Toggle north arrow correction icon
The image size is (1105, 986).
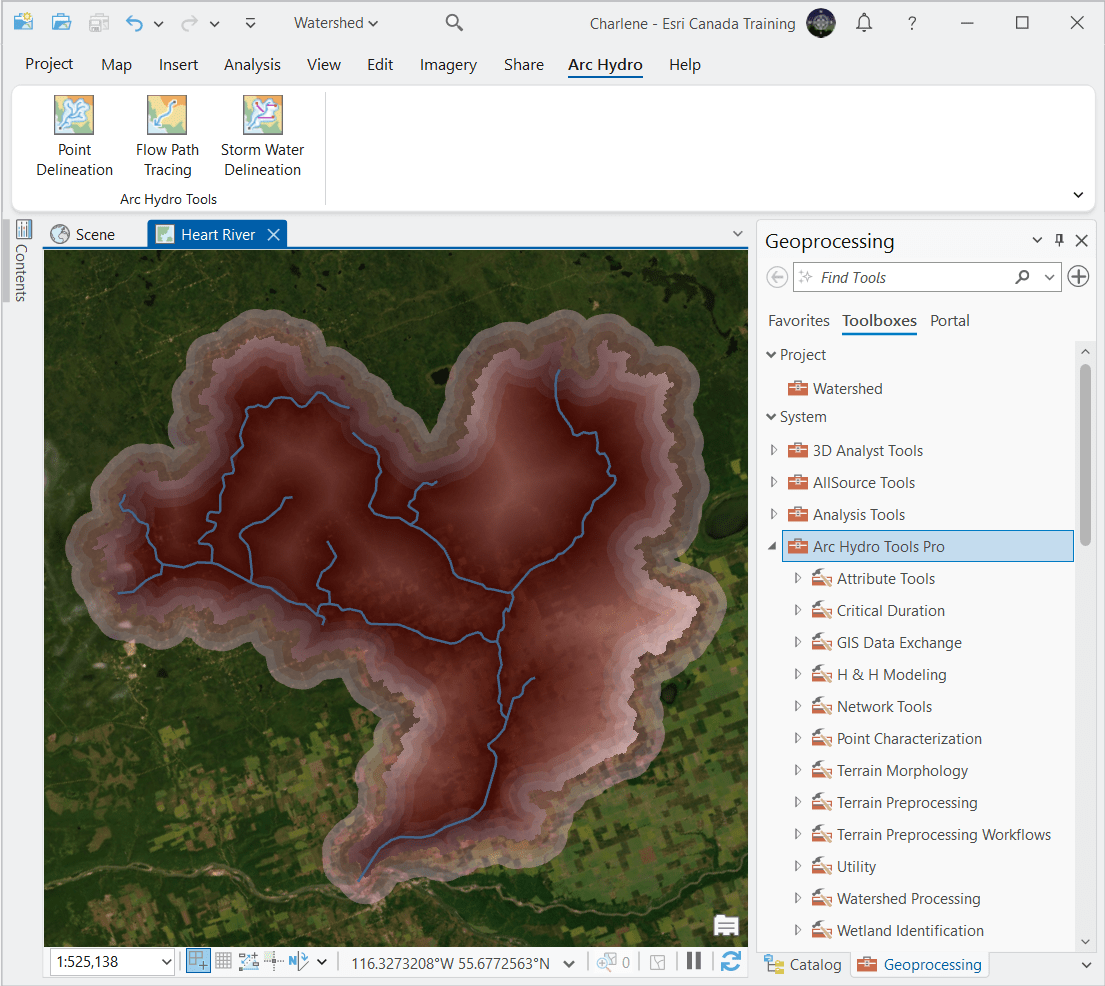point(299,961)
